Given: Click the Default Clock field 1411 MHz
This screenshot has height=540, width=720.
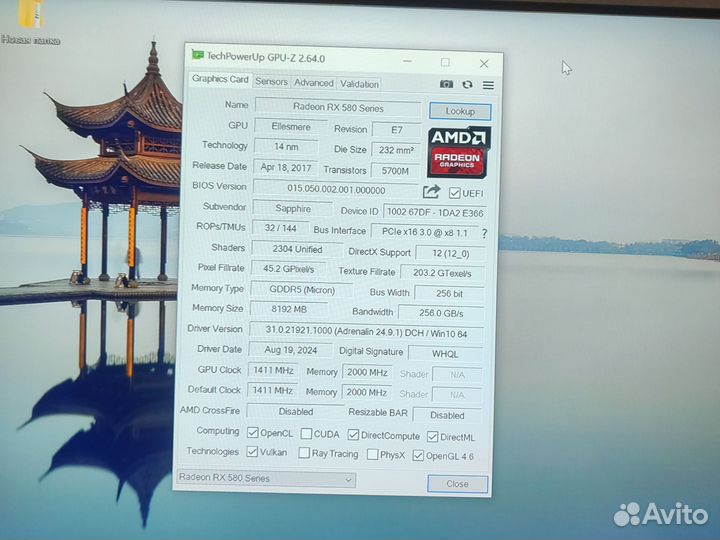Looking at the screenshot, I should pos(272,390).
